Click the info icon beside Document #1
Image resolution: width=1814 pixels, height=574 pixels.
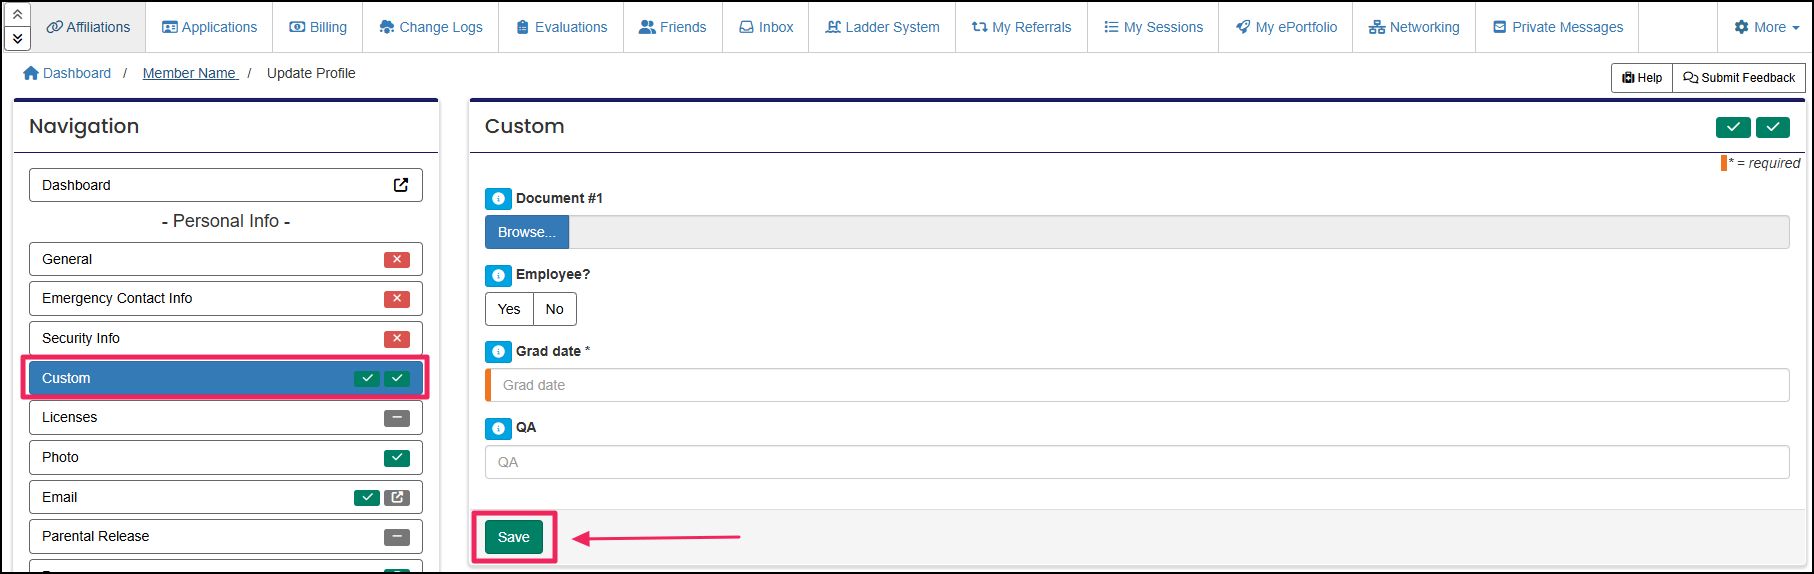pyautogui.click(x=498, y=199)
